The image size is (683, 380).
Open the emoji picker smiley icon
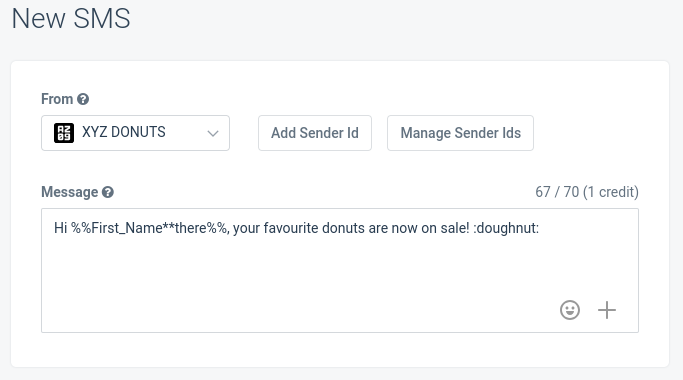(x=570, y=310)
